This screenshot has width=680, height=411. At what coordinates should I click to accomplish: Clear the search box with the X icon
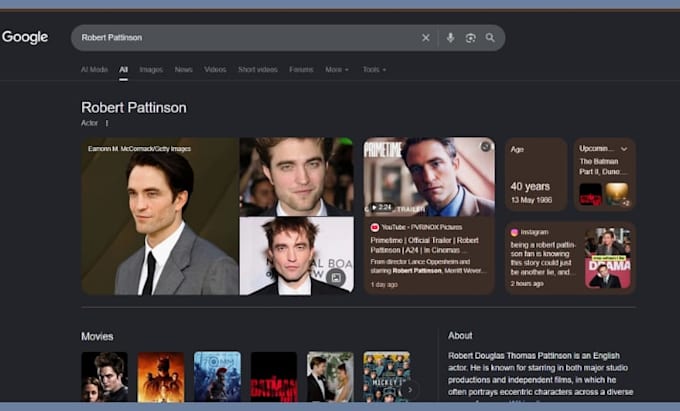[426, 38]
